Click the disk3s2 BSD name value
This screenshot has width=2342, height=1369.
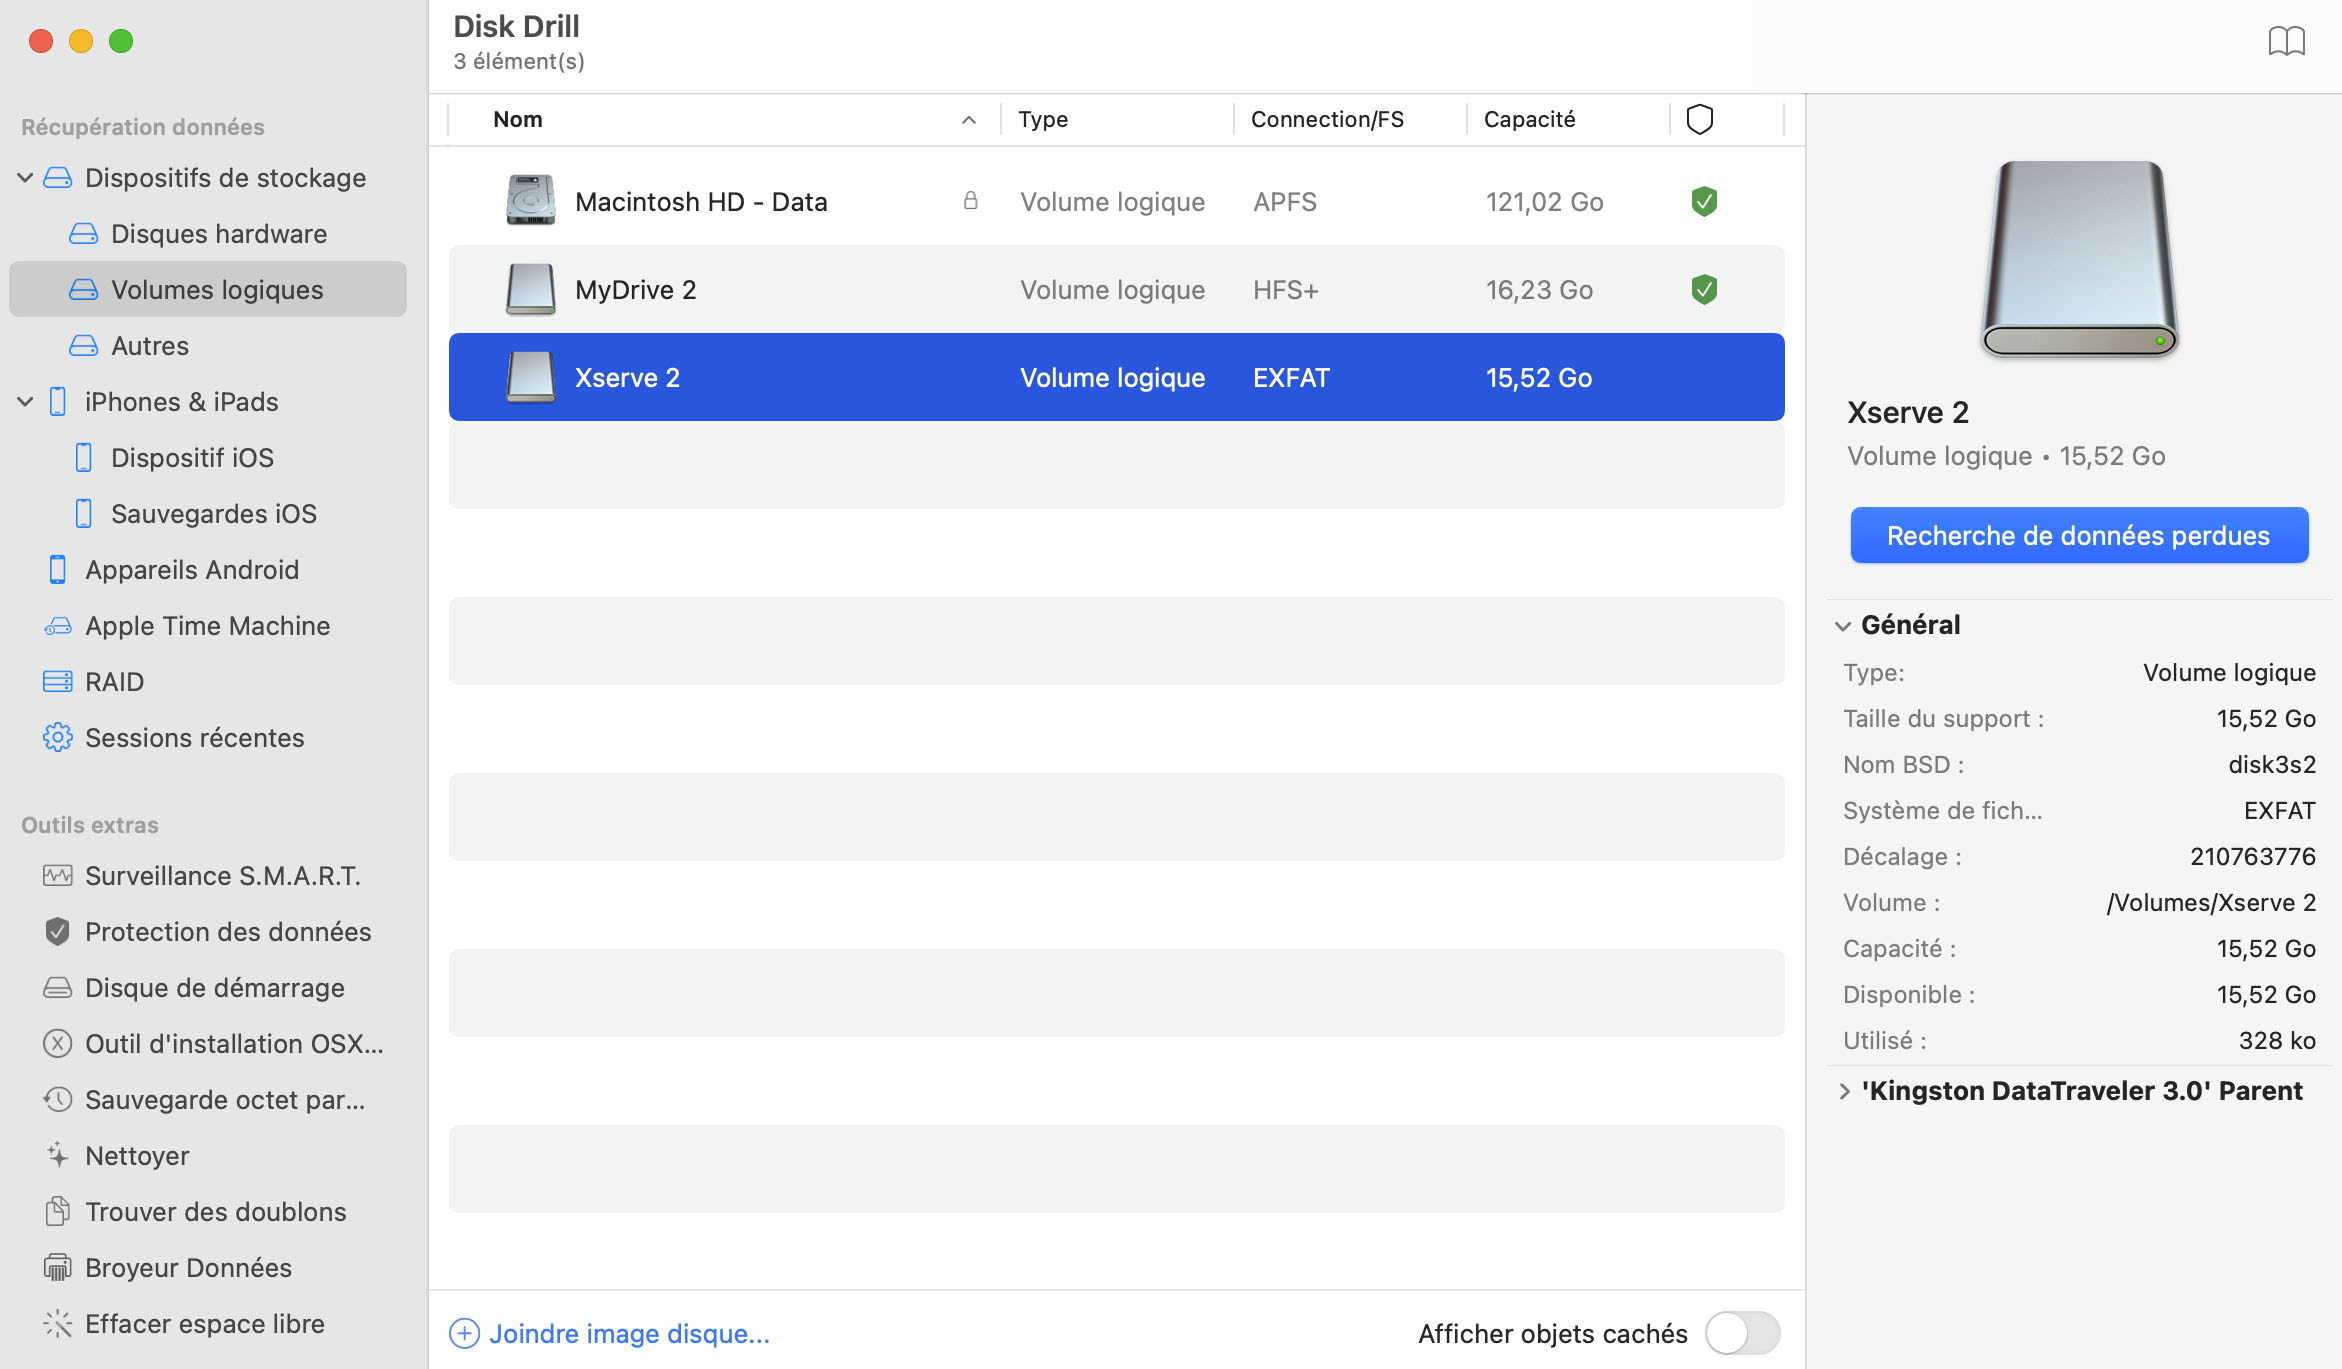click(2272, 764)
